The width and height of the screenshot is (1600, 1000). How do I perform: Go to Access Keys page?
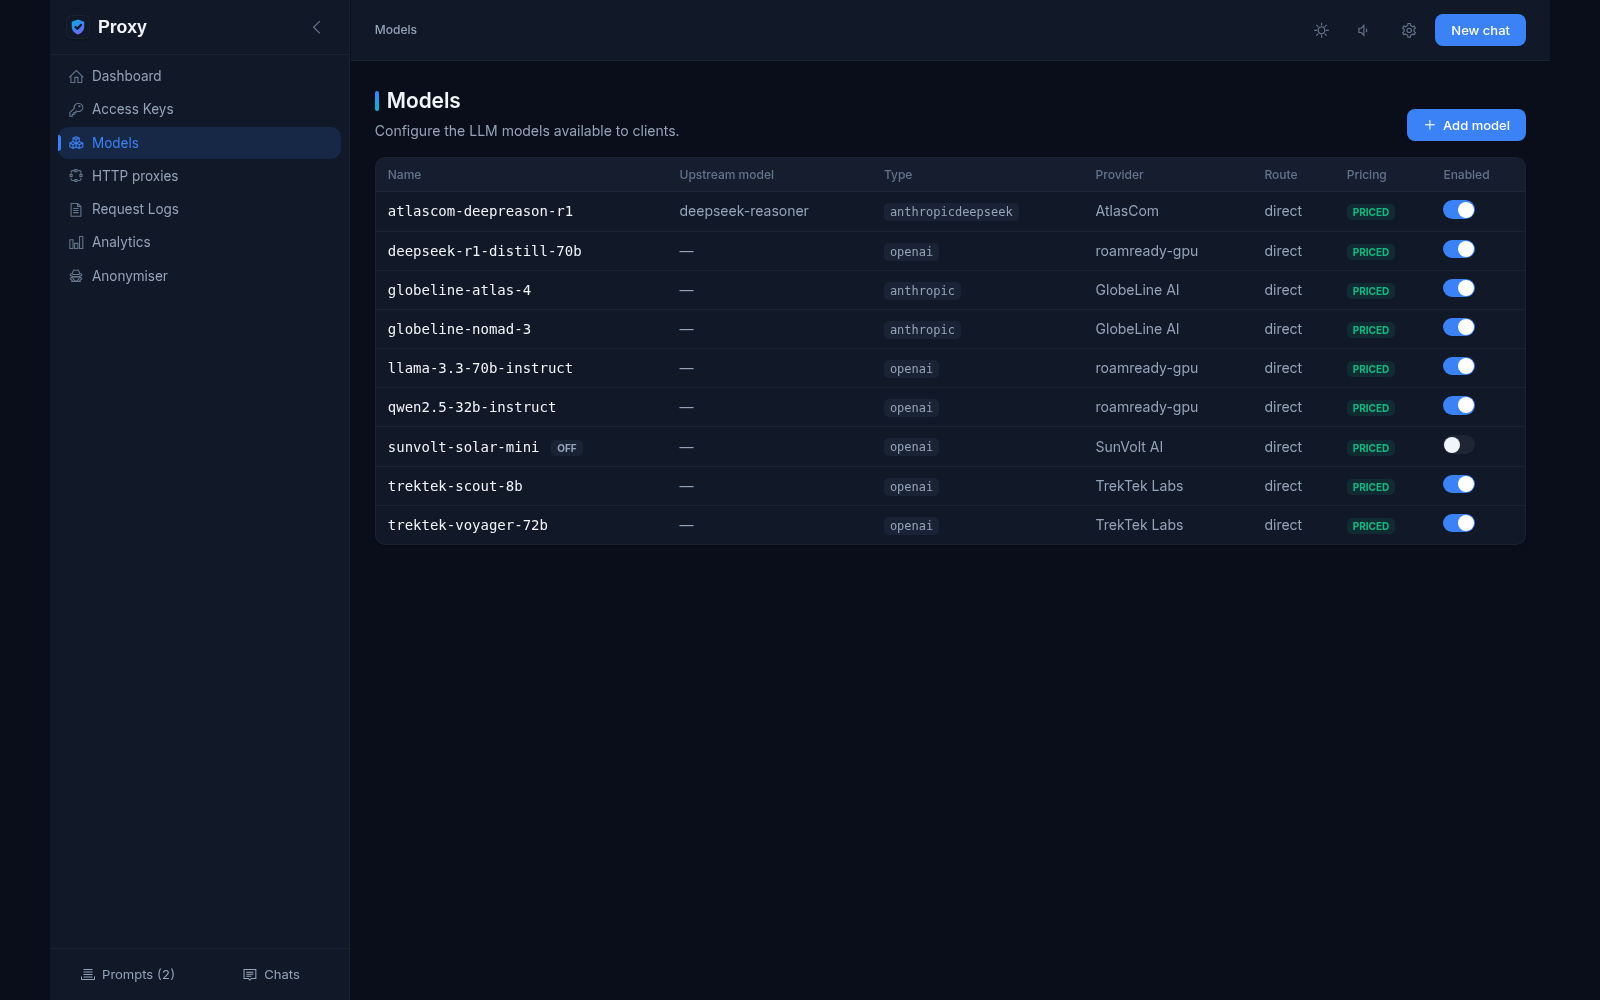(200, 109)
